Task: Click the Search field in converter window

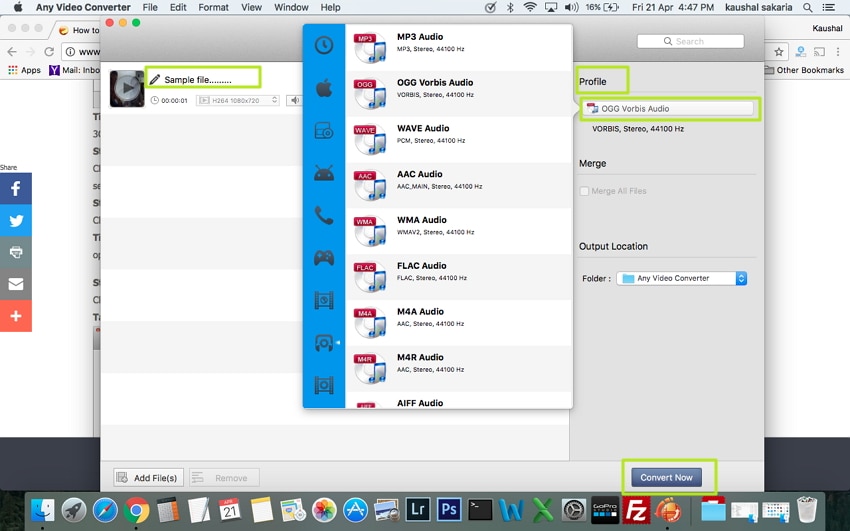Action: [690, 41]
